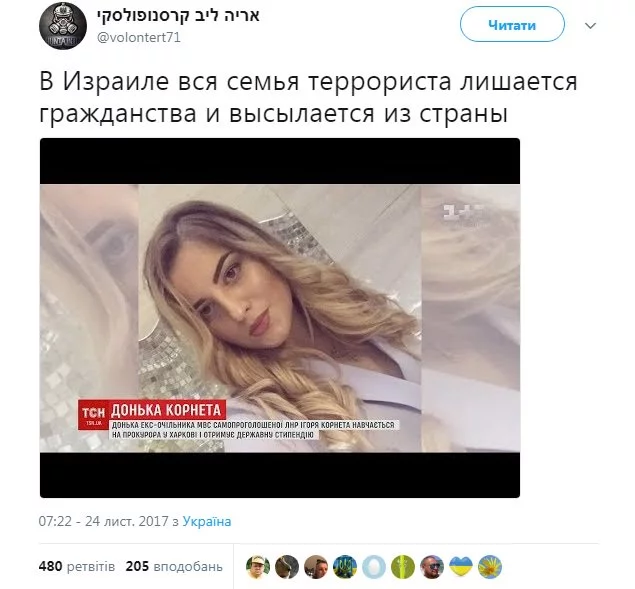Image resolution: width=635 pixels, height=589 pixels.
Task: Open the @volontert71 profile handle
Action: pos(139,38)
